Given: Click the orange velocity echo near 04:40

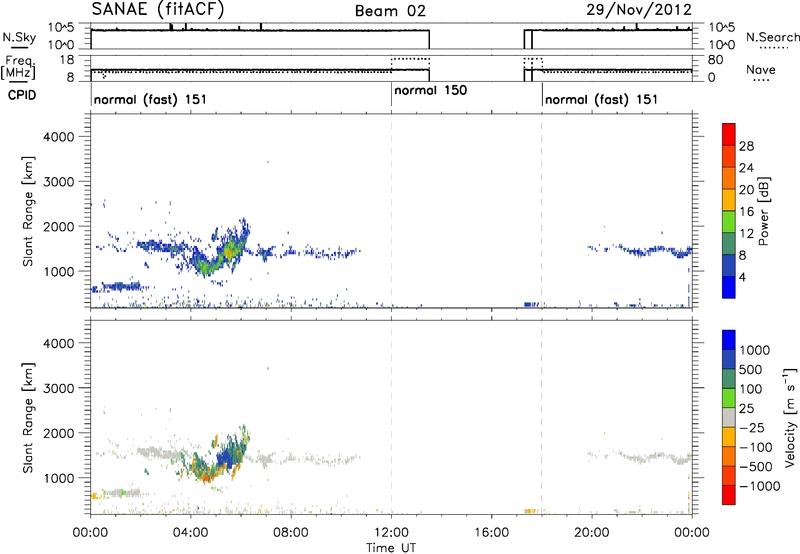Looking at the screenshot, I should (205, 476).
